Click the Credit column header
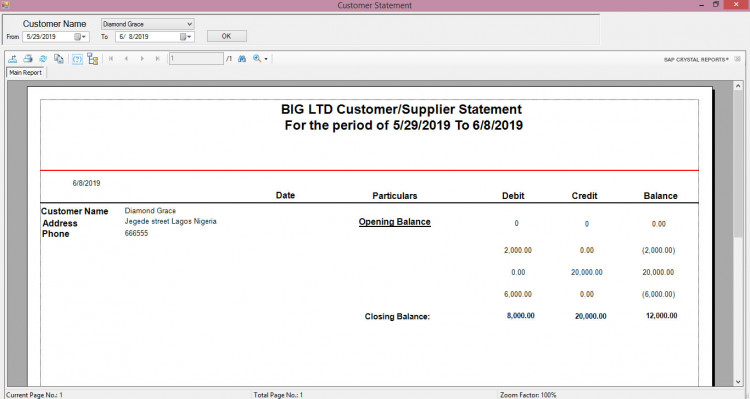750x399 pixels. [x=585, y=196]
